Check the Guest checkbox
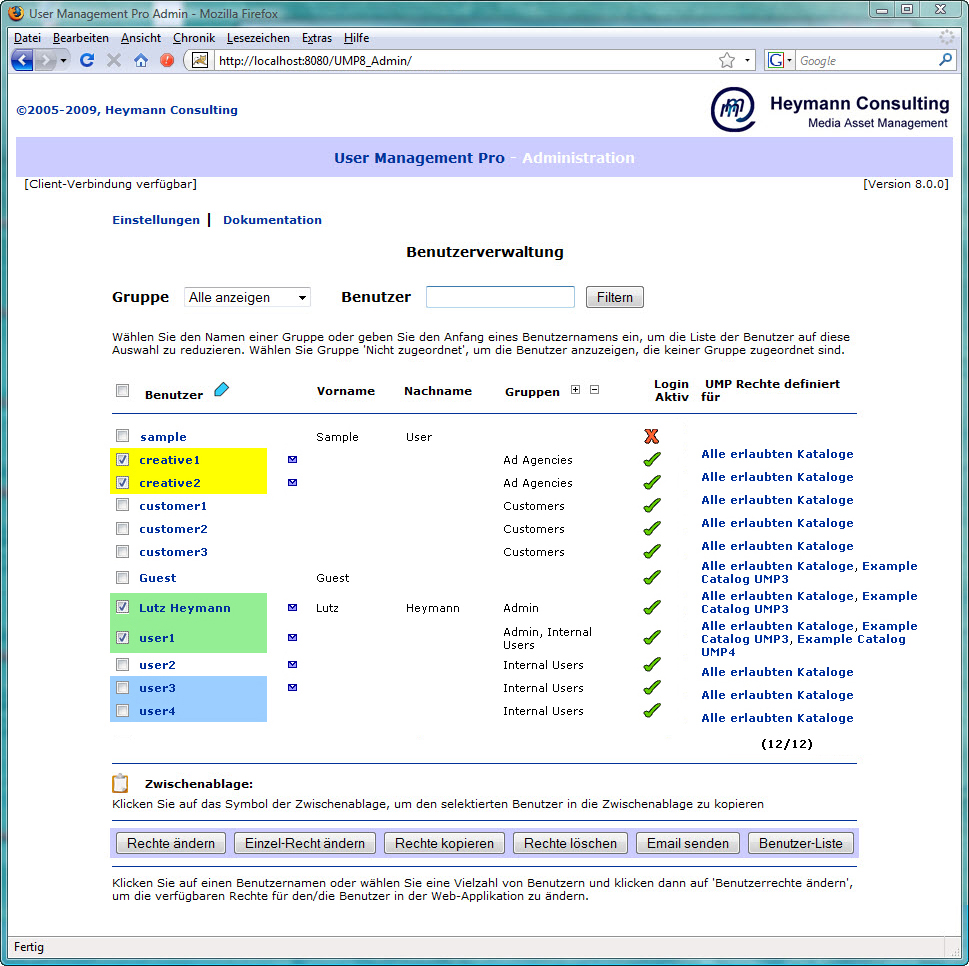The height and width of the screenshot is (966, 969). coord(122,577)
